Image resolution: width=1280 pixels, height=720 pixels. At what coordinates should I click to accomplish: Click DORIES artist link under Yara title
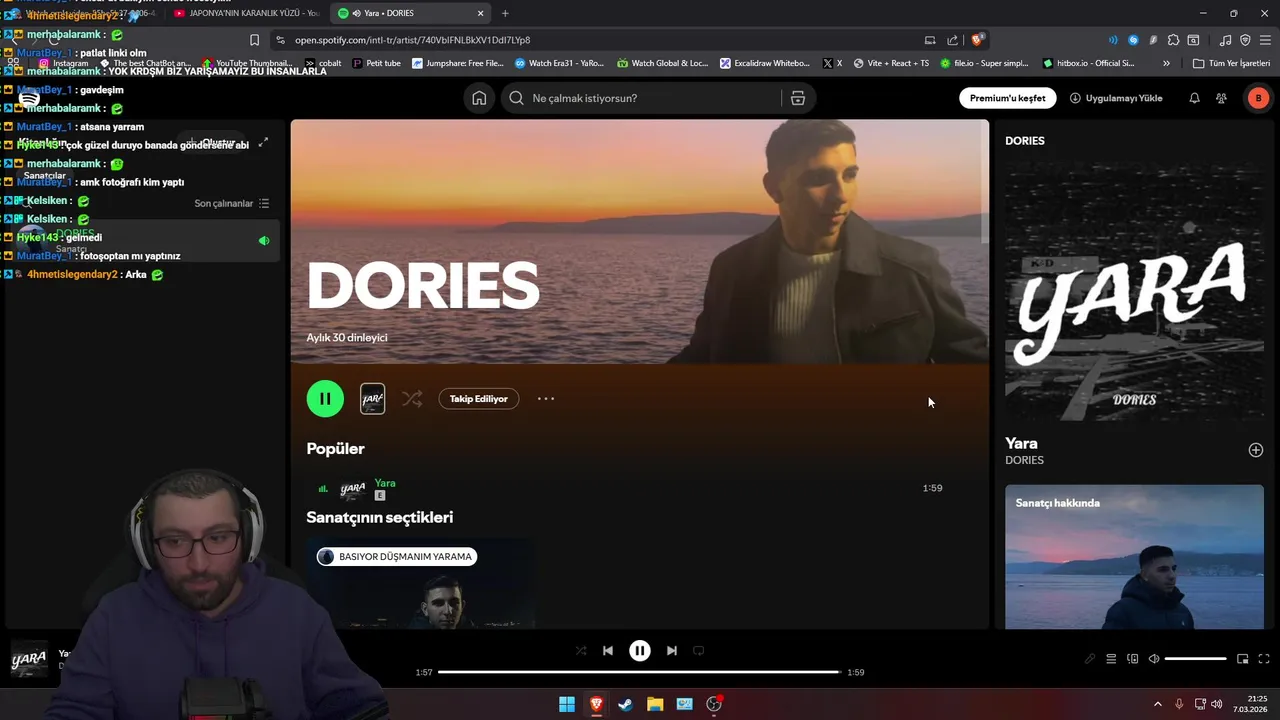[1024, 460]
